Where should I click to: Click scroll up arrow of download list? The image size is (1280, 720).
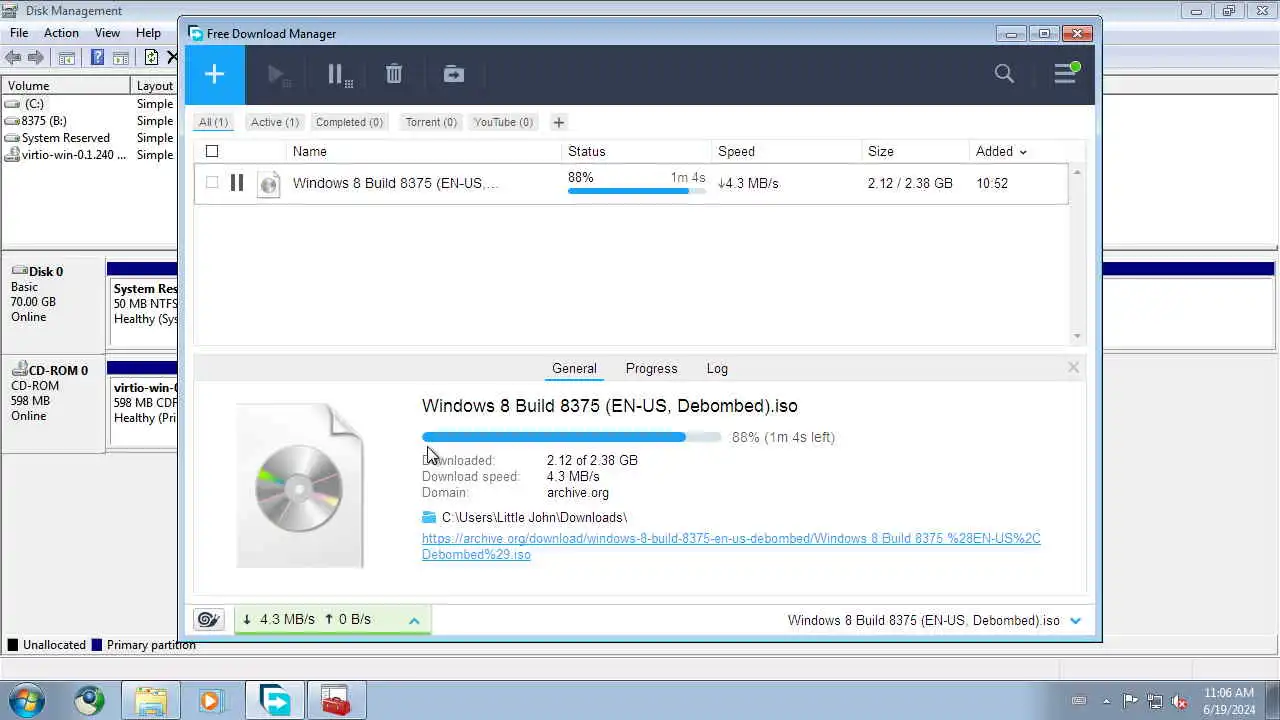[x=1077, y=172]
